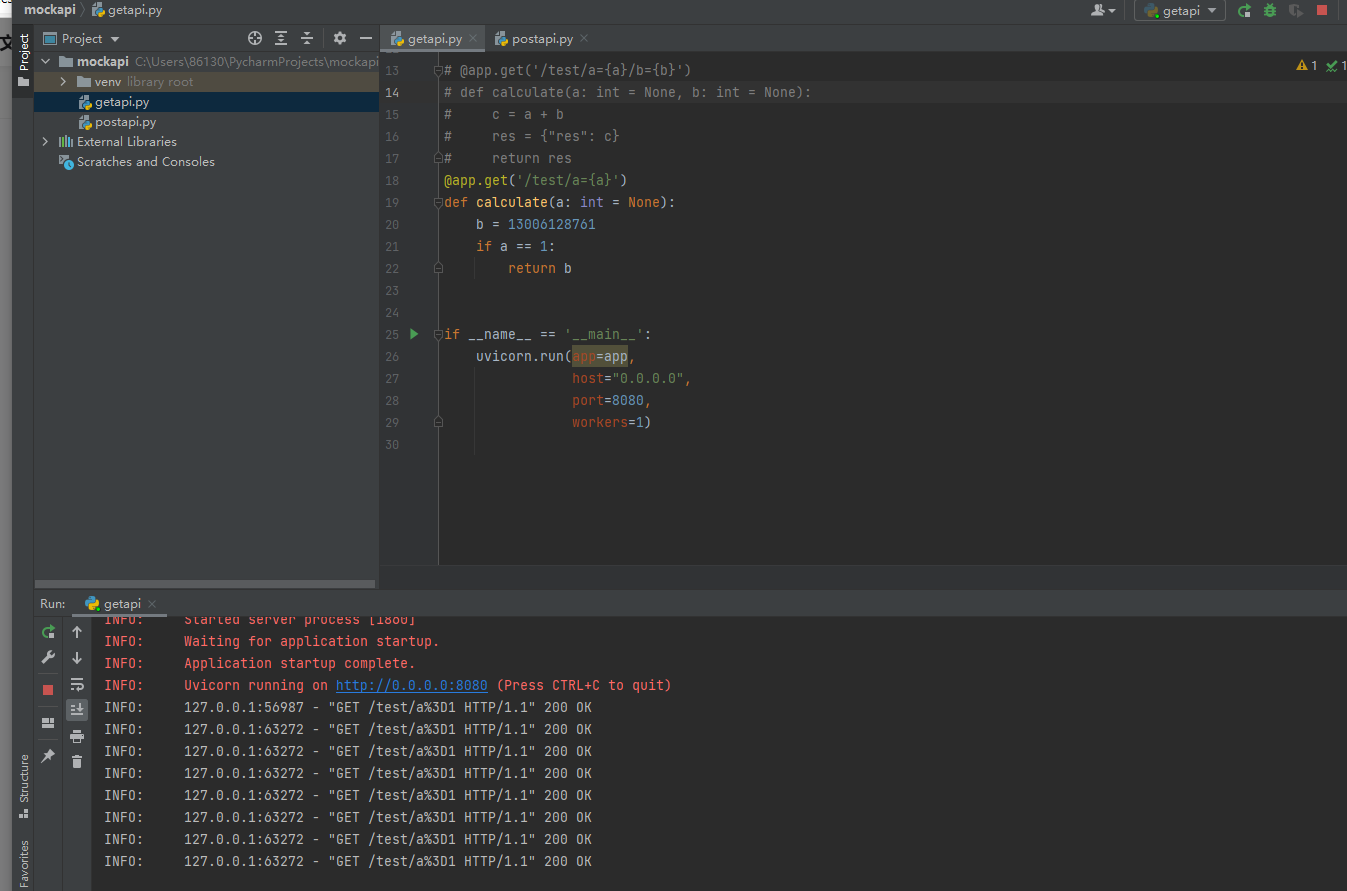This screenshot has height=891, width=1347.
Task: Click the down arrow in the Run console
Action: tap(77, 658)
